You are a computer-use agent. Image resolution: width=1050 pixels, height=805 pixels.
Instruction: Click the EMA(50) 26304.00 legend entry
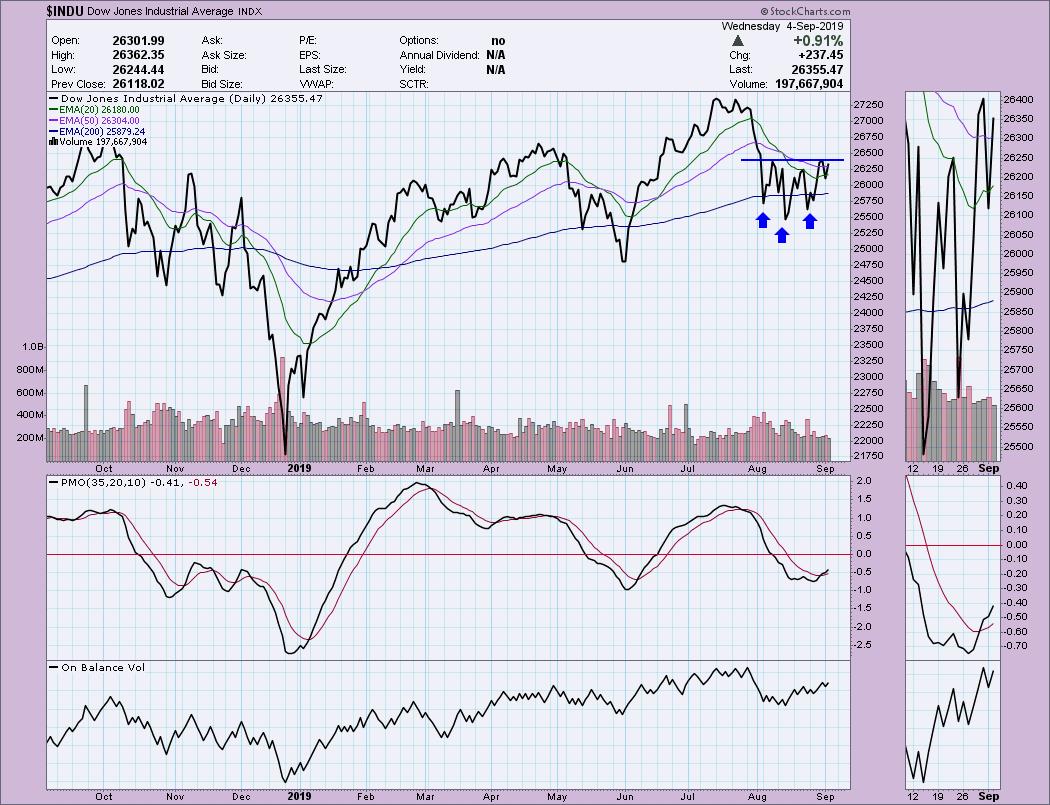pos(94,121)
